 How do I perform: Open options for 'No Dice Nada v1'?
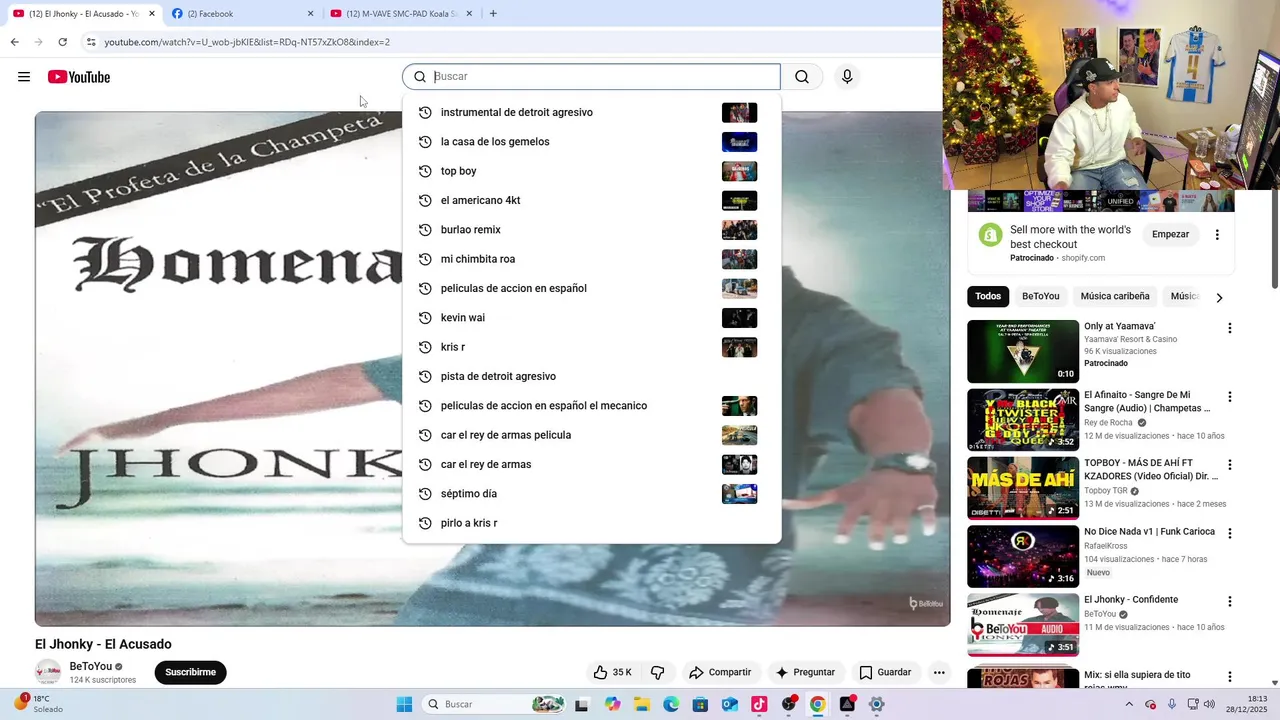coord(1230,533)
